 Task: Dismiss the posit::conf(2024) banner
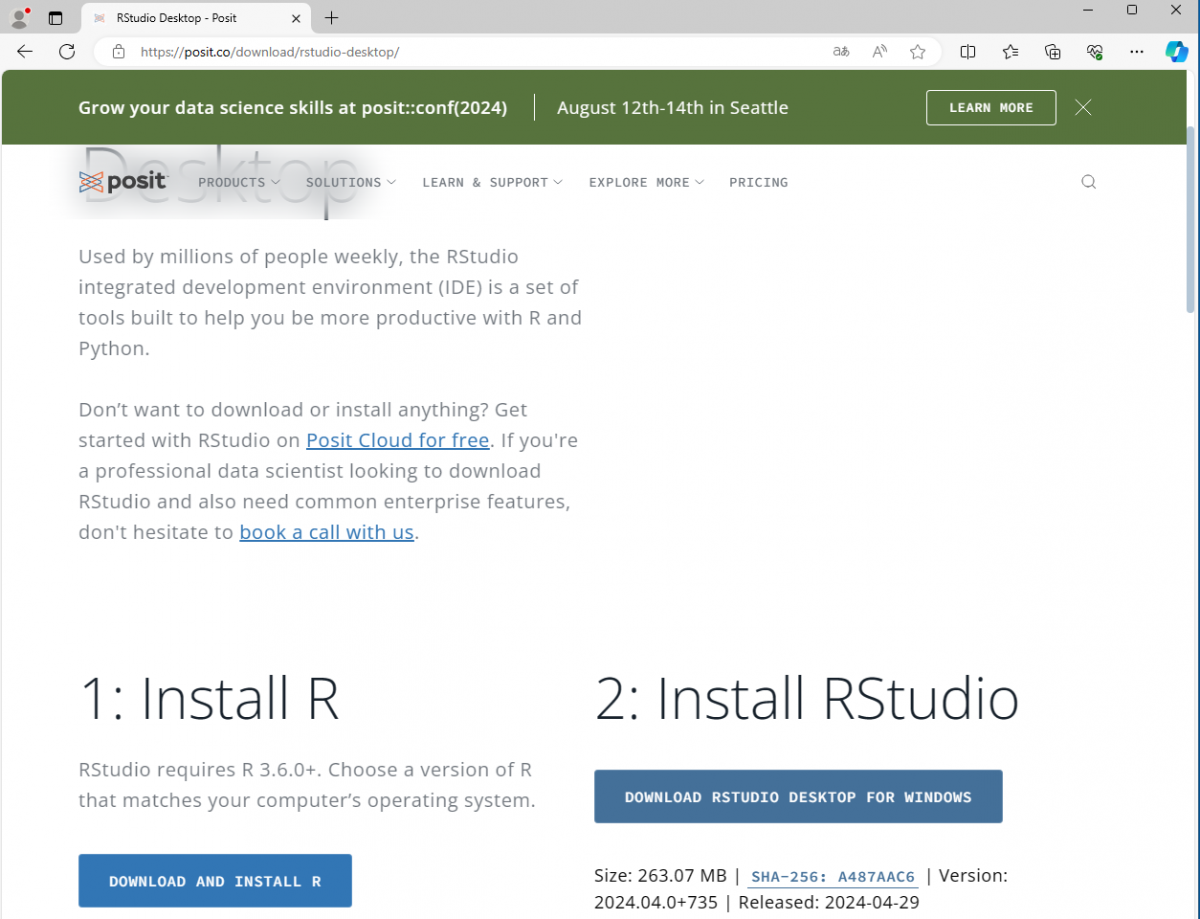click(1083, 107)
